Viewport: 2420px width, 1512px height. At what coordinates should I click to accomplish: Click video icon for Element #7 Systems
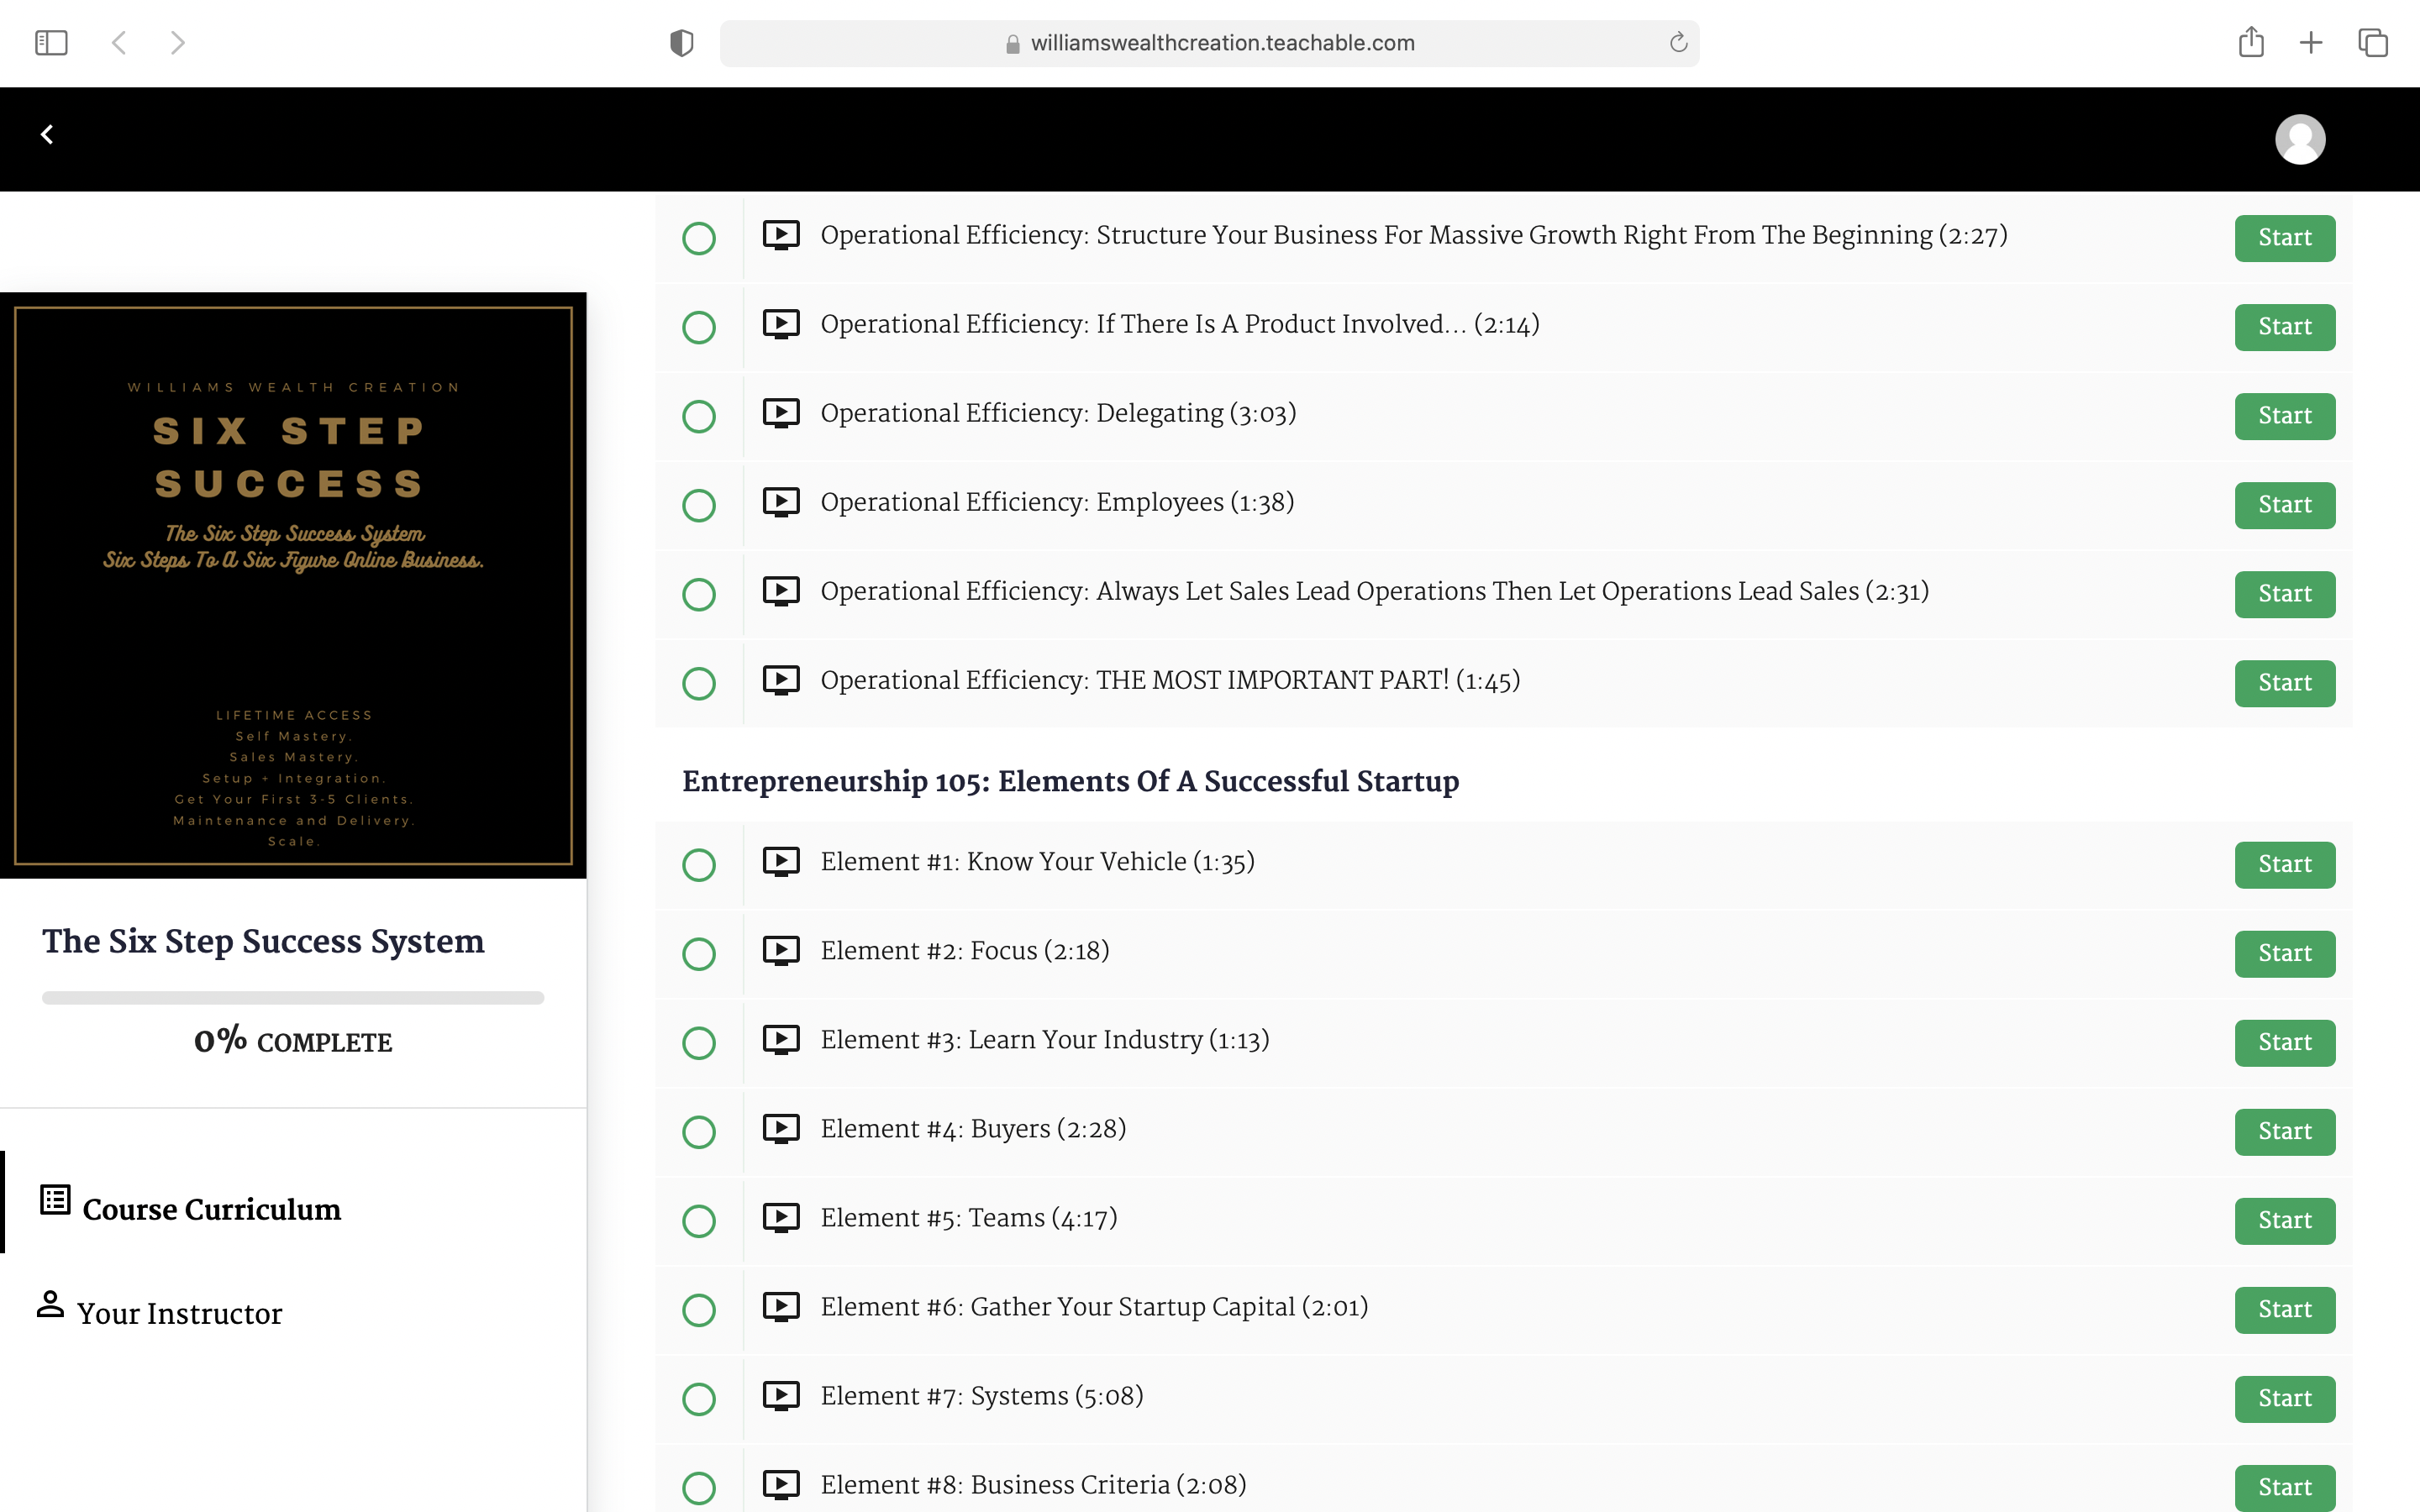pyautogui.click(x=781, y=1396)
